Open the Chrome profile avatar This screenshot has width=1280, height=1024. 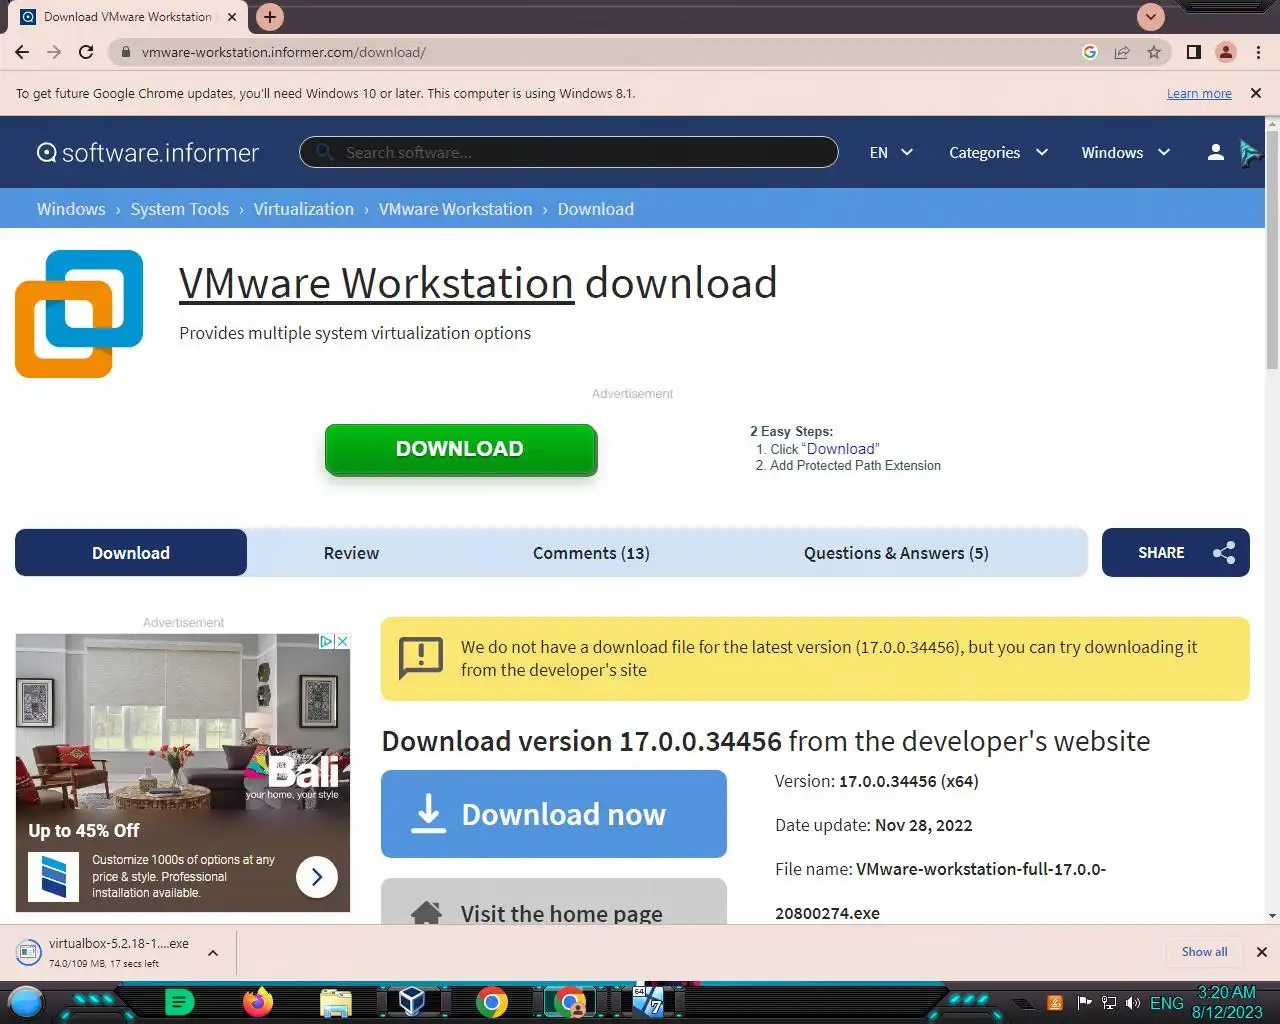(1226, 52)
